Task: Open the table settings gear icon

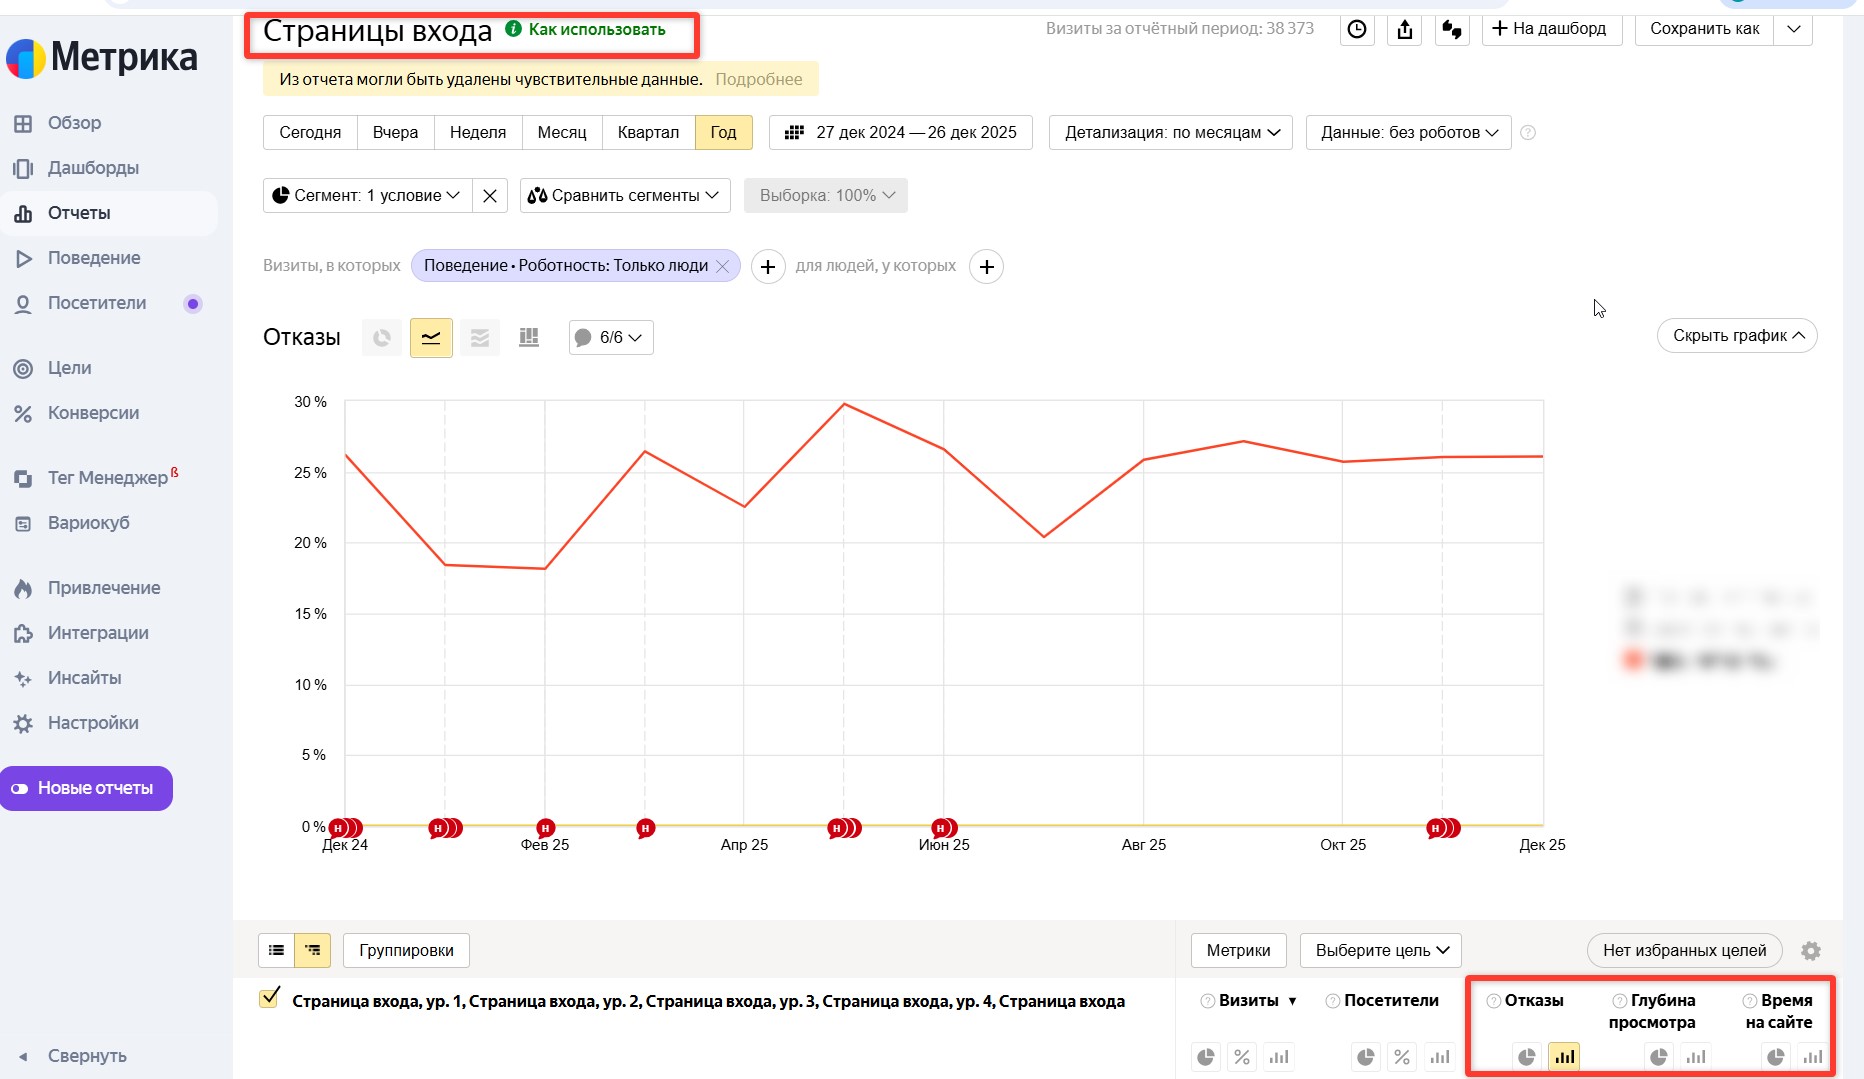Action: [x=1811, y=951]
